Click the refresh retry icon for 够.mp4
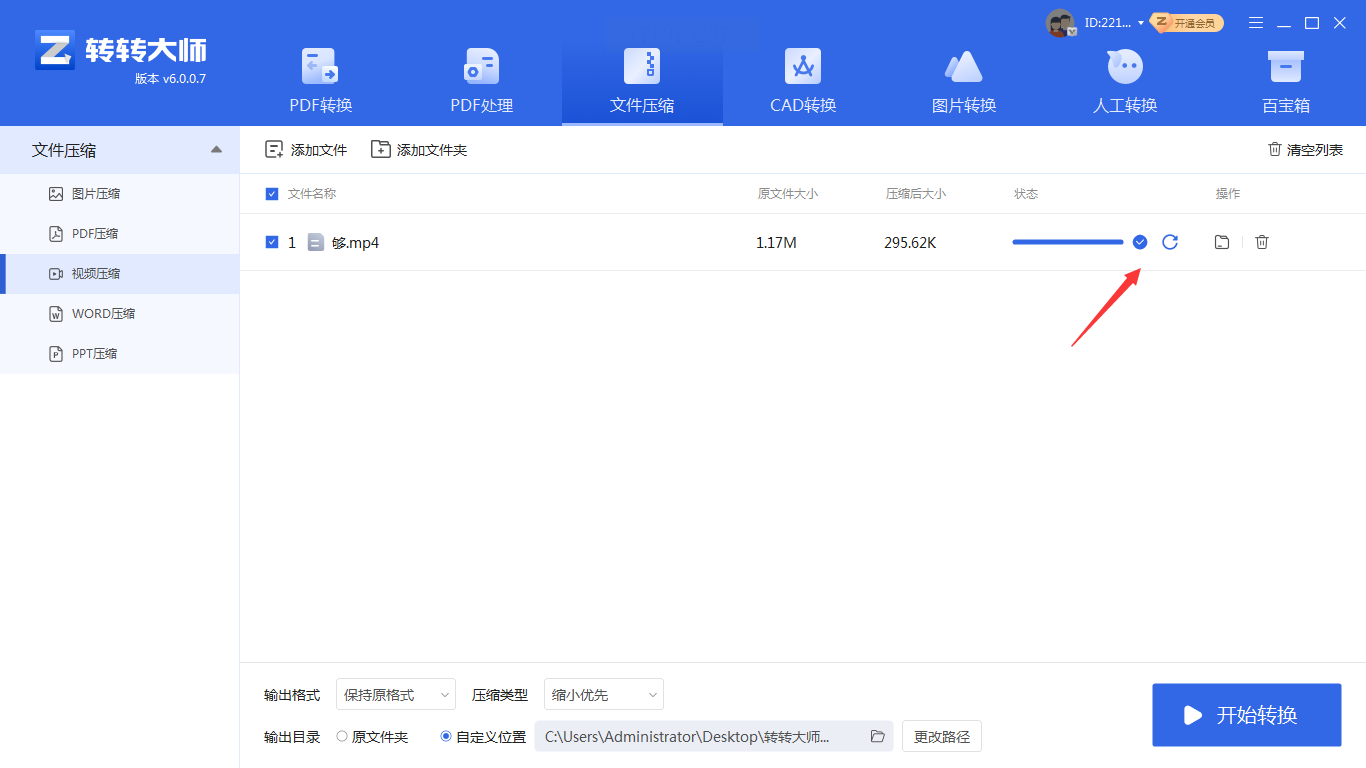The width and height of the screenshot is (1366, 768). [1170, 242]
